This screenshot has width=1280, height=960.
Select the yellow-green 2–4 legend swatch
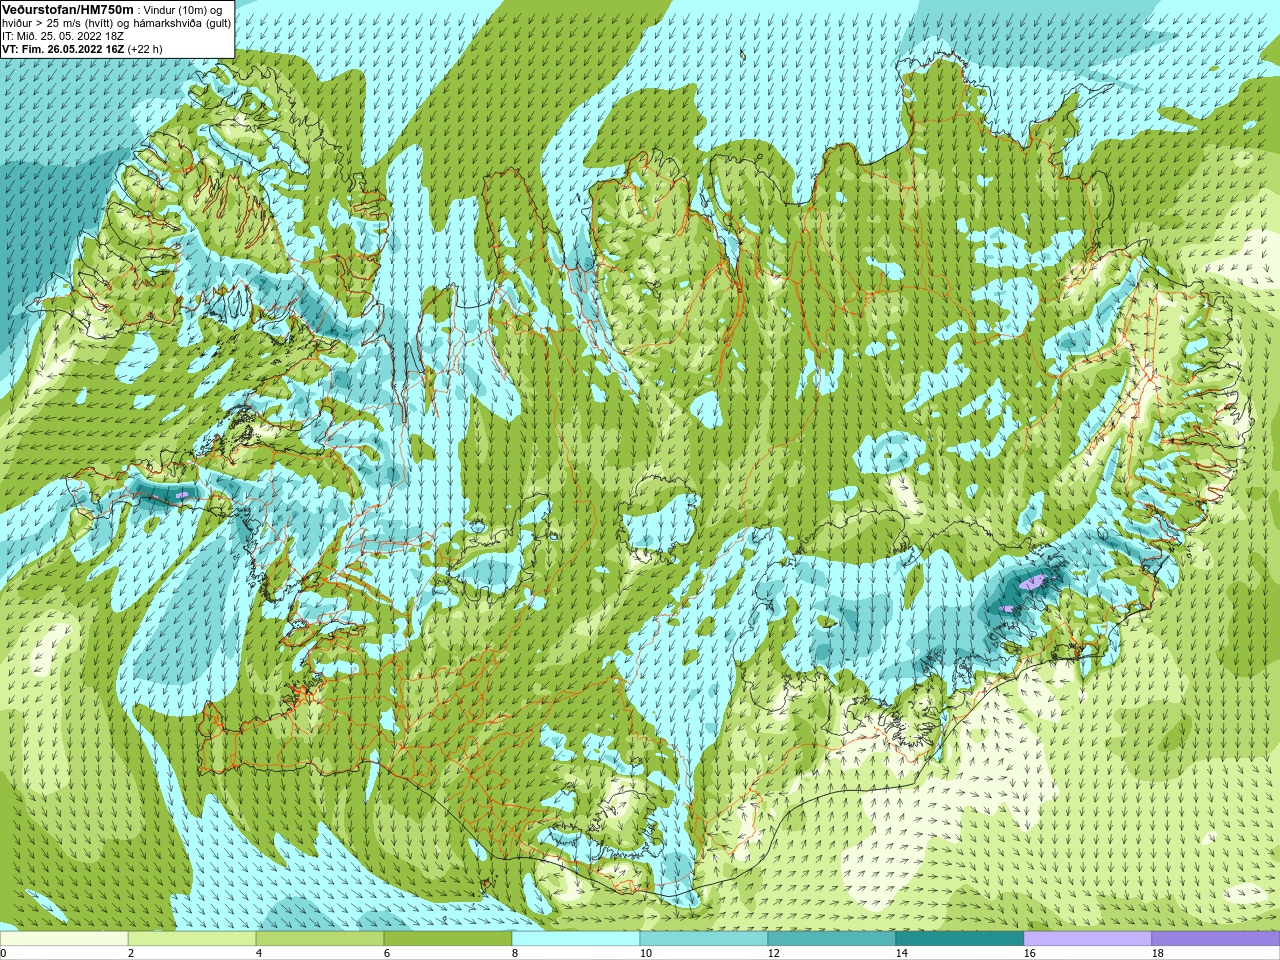192,939
